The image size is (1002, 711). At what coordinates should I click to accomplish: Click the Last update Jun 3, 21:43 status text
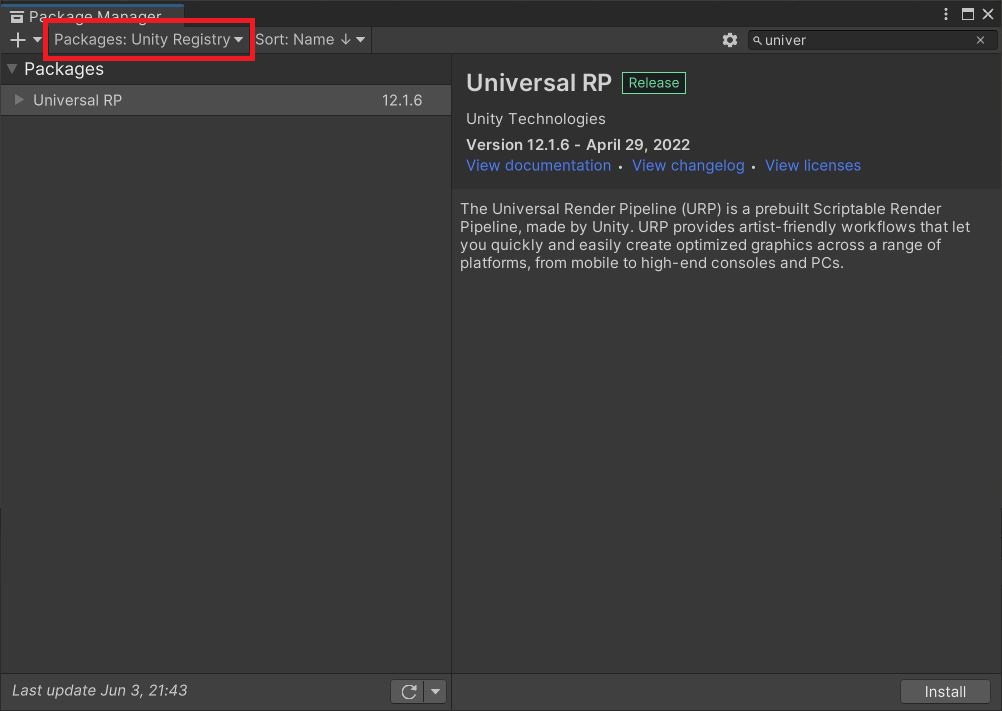(100, 691)
